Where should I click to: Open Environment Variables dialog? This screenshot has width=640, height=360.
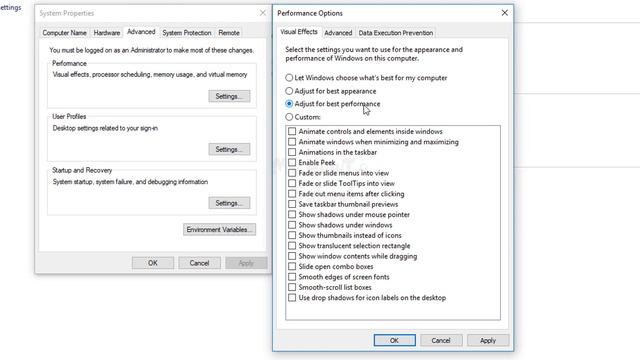219,229
